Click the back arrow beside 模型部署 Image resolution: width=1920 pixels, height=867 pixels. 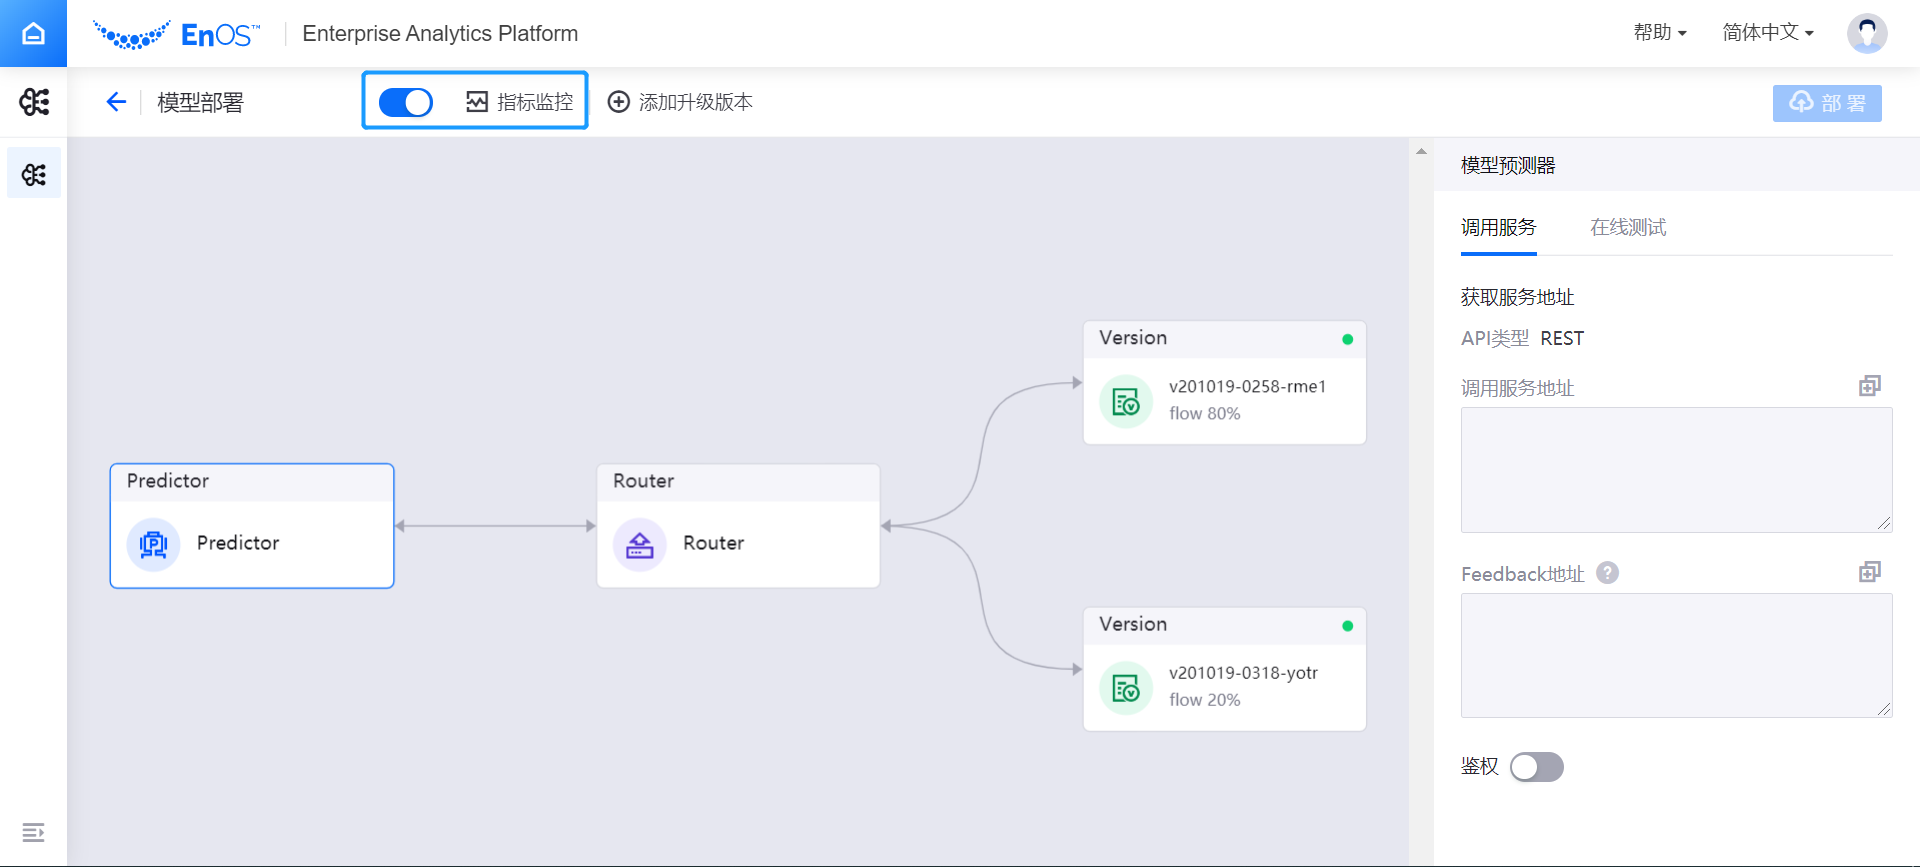(116, 102)
